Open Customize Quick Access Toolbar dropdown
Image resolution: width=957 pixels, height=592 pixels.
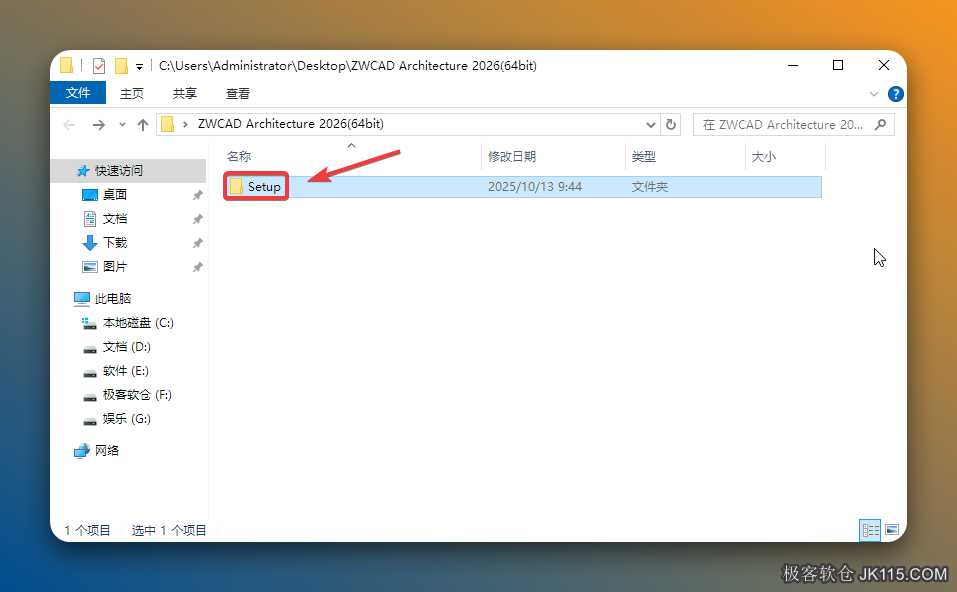(139, 66)
